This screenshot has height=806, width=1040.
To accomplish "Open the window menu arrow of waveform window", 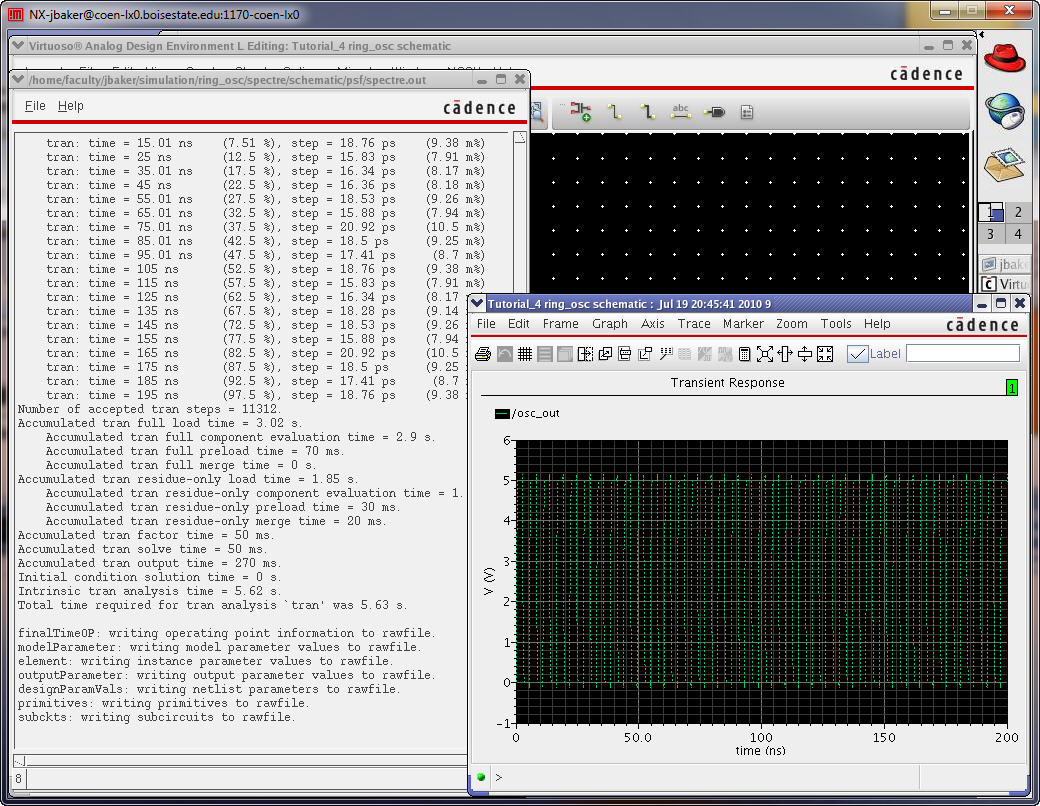I will pos(478,304).
